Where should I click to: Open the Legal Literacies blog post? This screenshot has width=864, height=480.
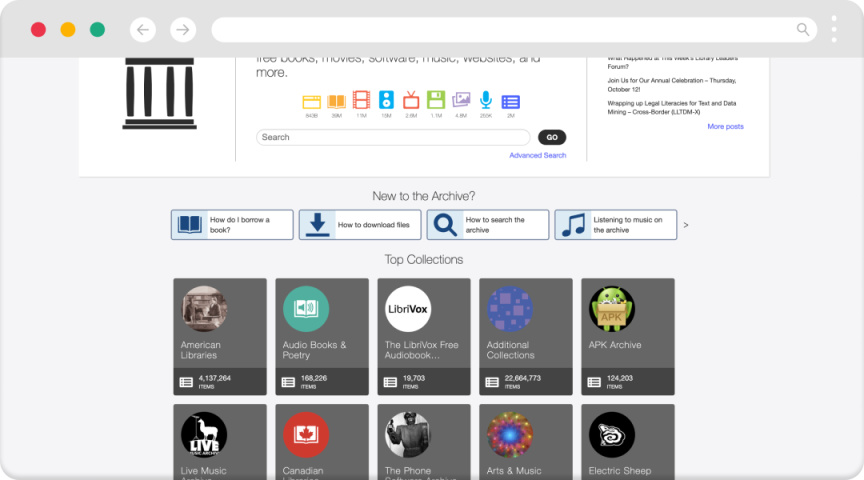pyautogui.click(x=672, y=107)
